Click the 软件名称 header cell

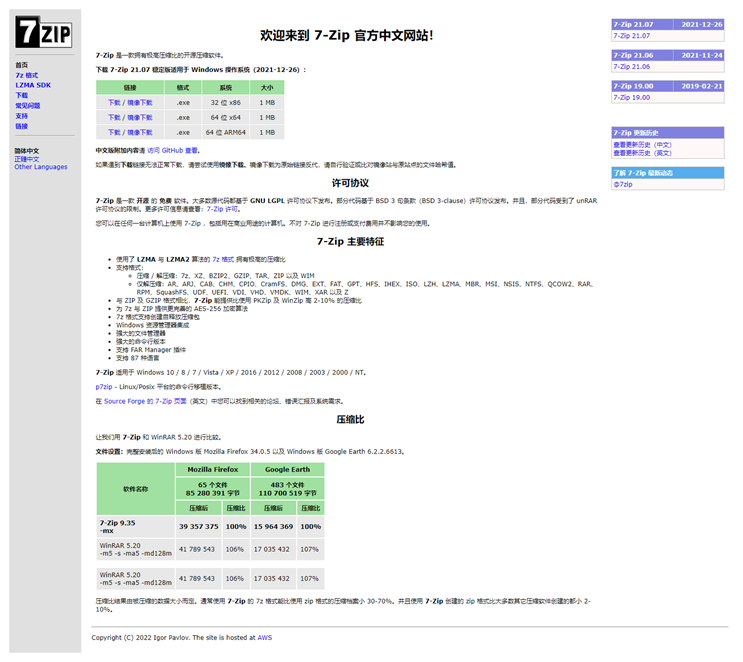[136, 489]
